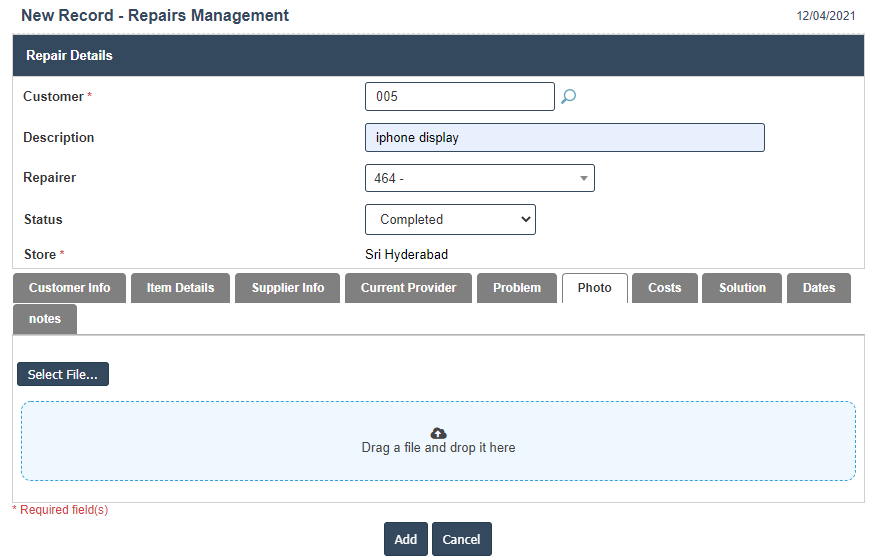Focus the Description field with iphone display
Image resolution: width=876 pixels, height=560 pixels.
click(564, 138)
